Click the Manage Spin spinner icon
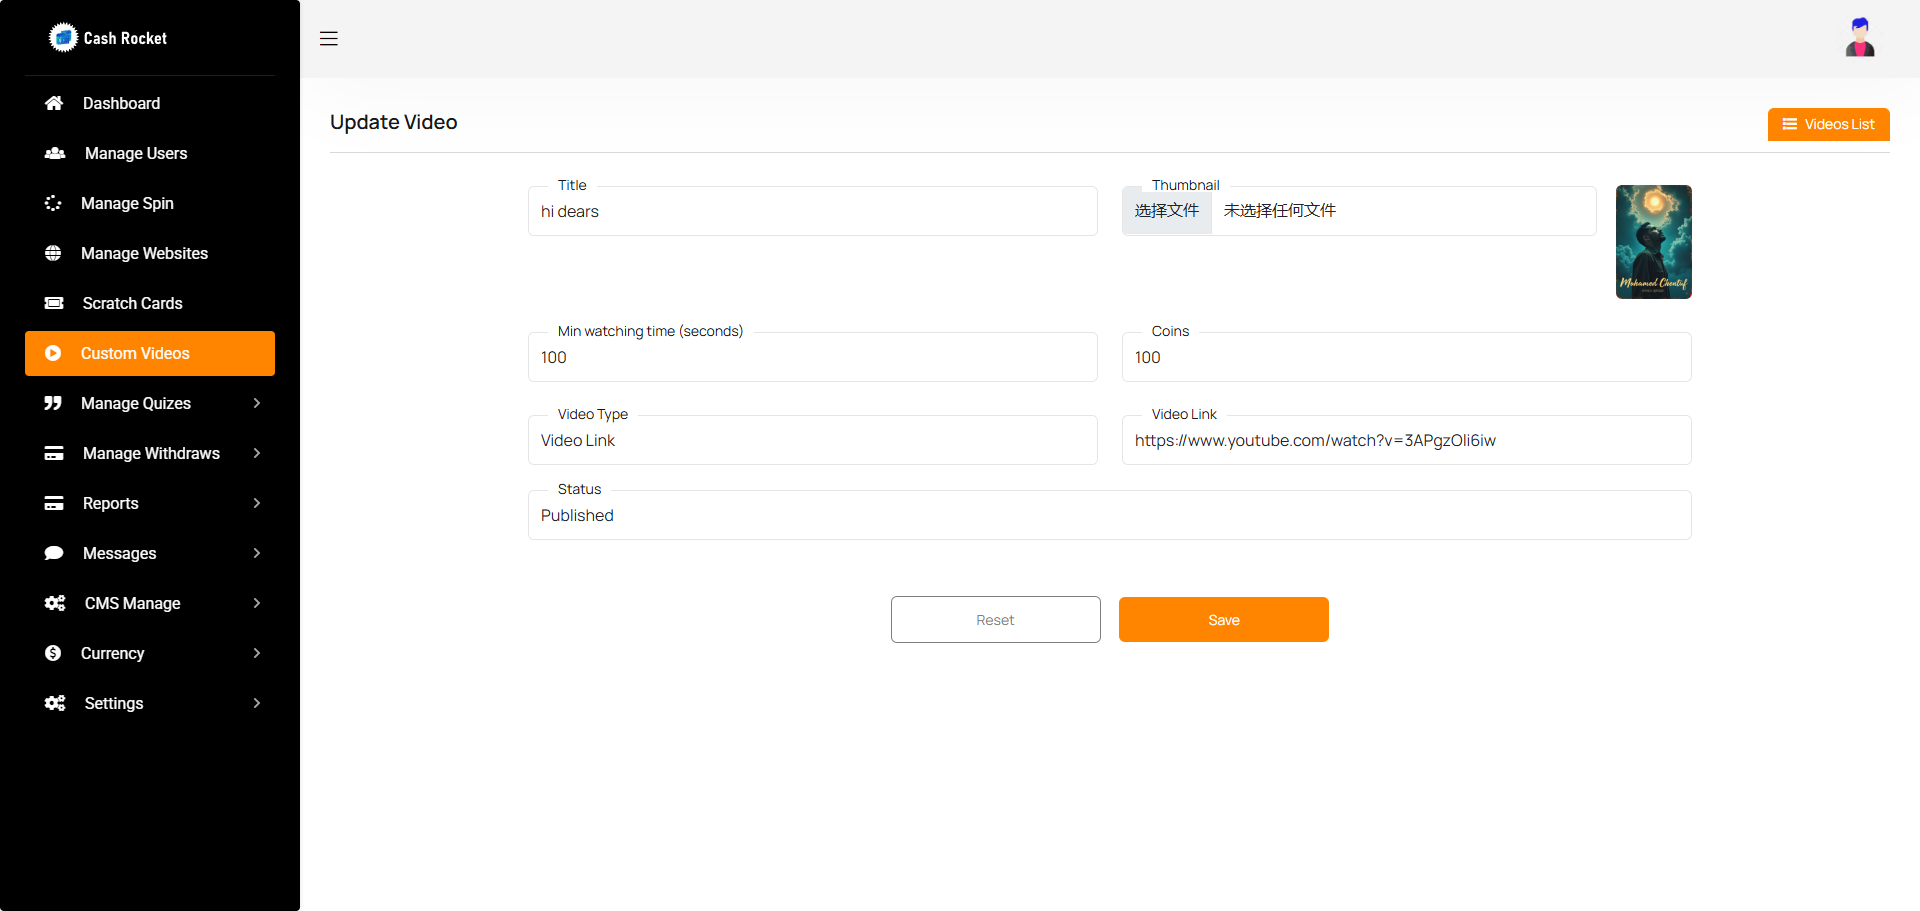 coord(53,203)
